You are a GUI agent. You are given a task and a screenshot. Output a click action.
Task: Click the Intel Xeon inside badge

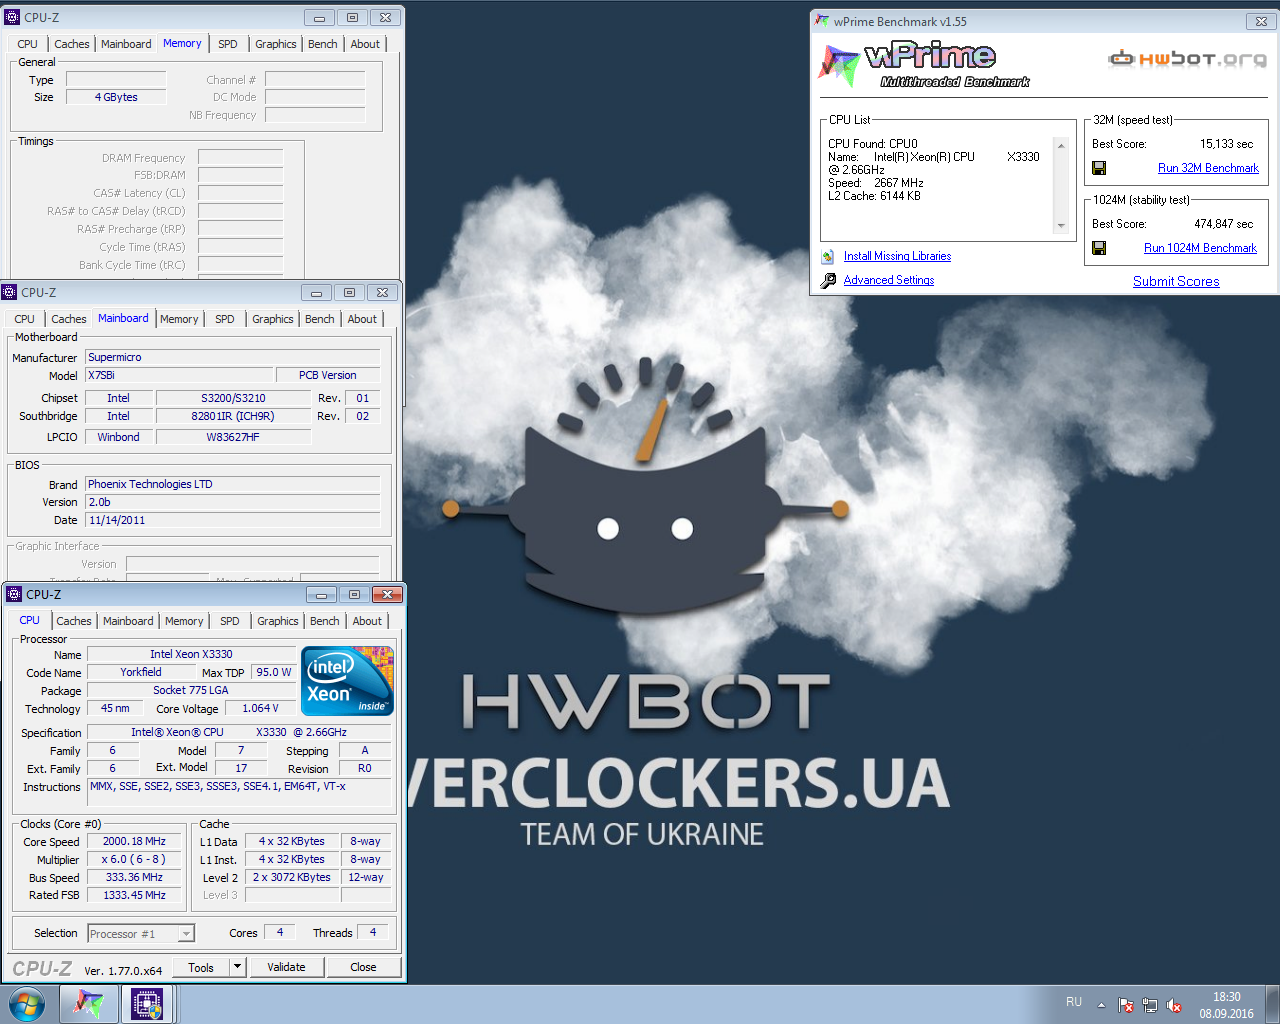tap(347, 681)
